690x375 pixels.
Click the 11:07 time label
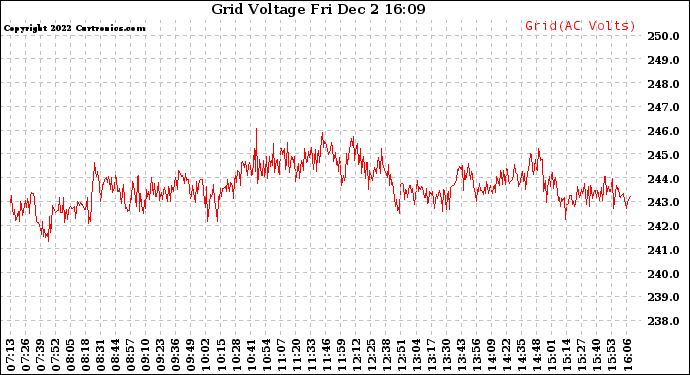[280, 355]
